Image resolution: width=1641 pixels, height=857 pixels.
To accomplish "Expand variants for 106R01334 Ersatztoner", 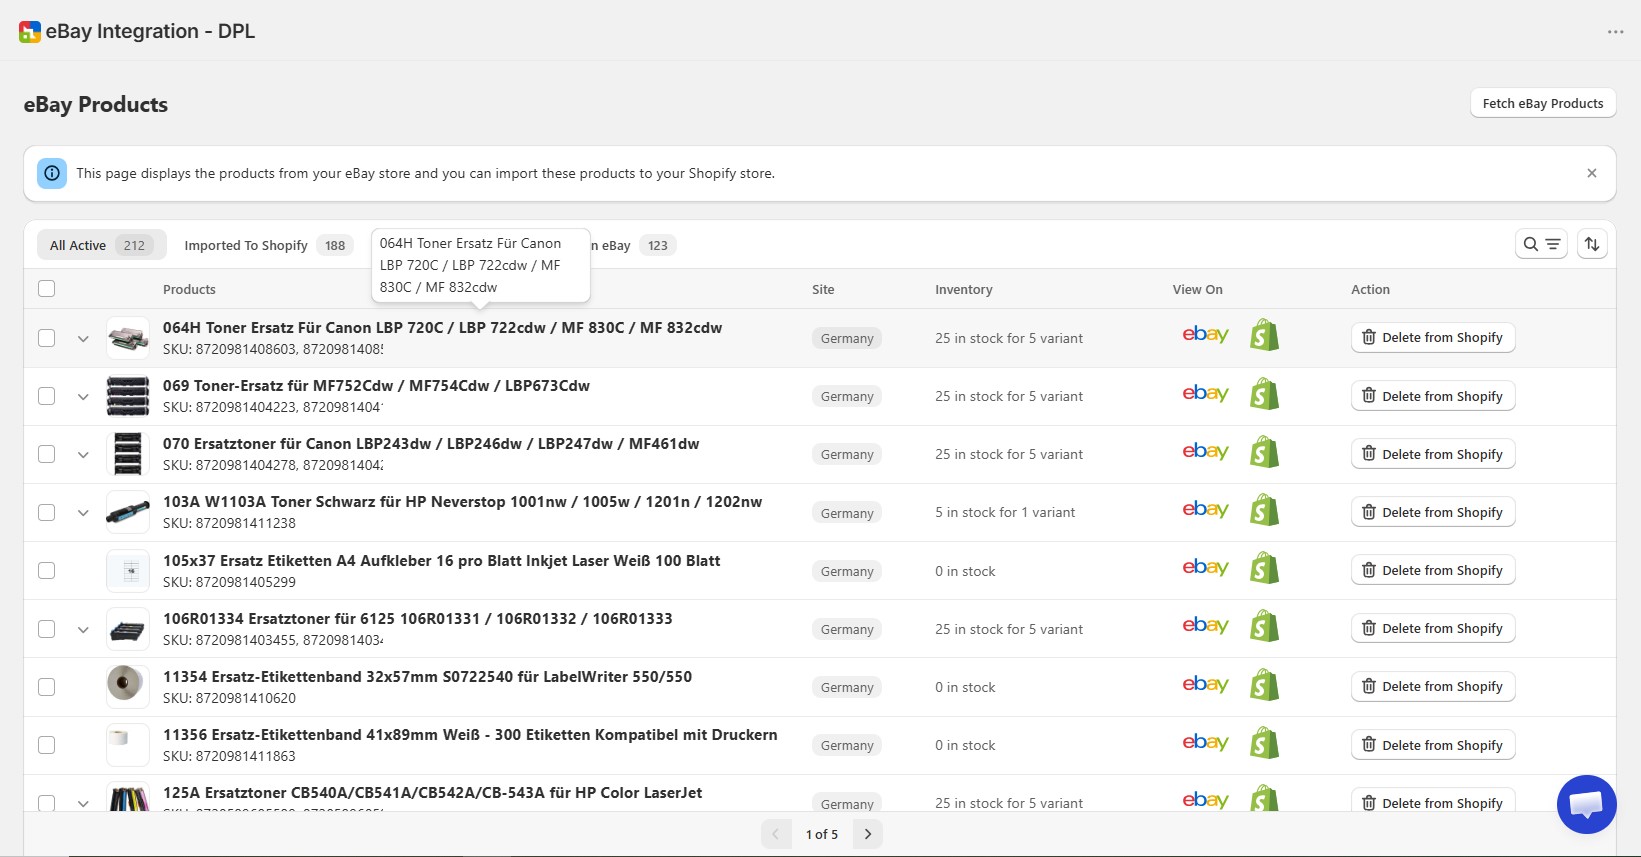I will coord(83,630).
